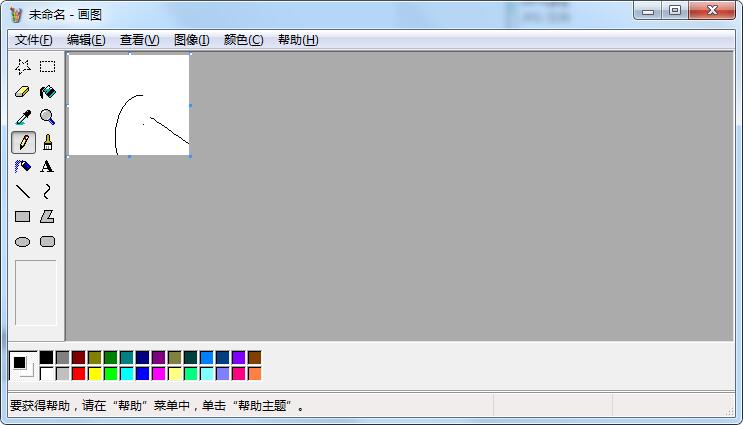743x425 pixels.
Task: Pick the black color swatch in palette
Action: point(46,357)
